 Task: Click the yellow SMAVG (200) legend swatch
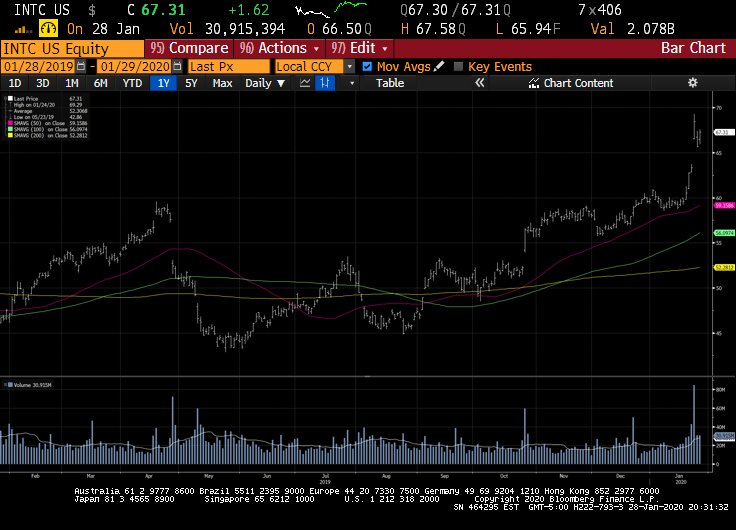pyautogui.click(x=10, y=135)
